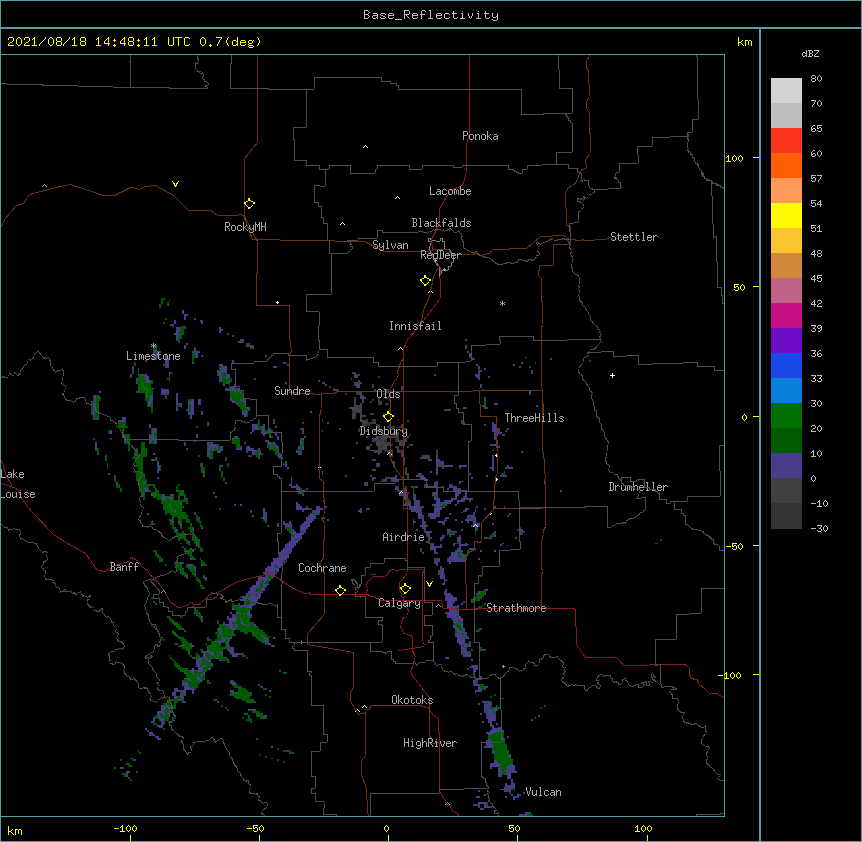
Task: Click the white plus marker north of Drumheller
Action: tap(612, 375)
